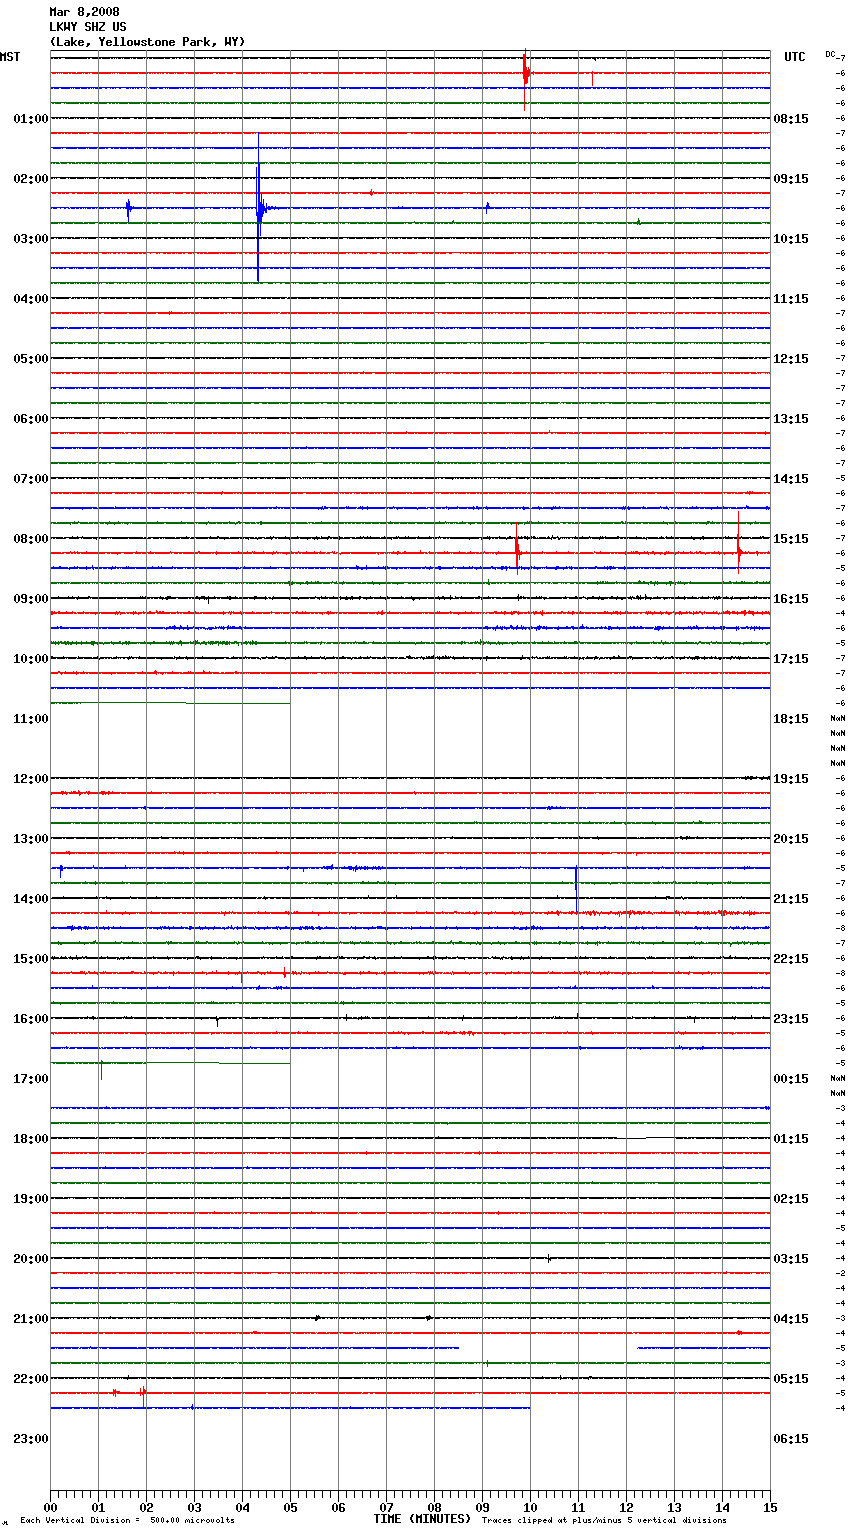This screenshot has width=850, height=1534.
Task: Click the "15:15" UTC time label
Action: click(791, 539)
